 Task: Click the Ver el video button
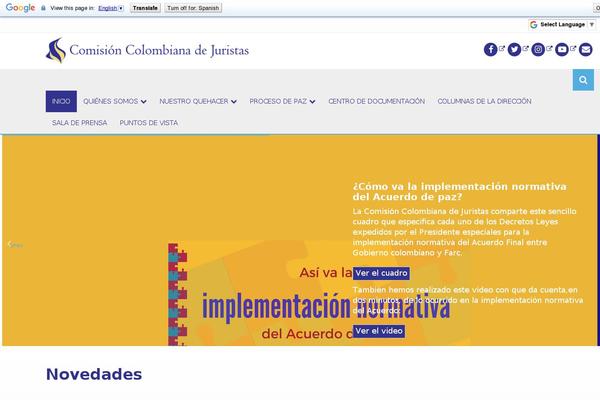(x=379, y=331)
